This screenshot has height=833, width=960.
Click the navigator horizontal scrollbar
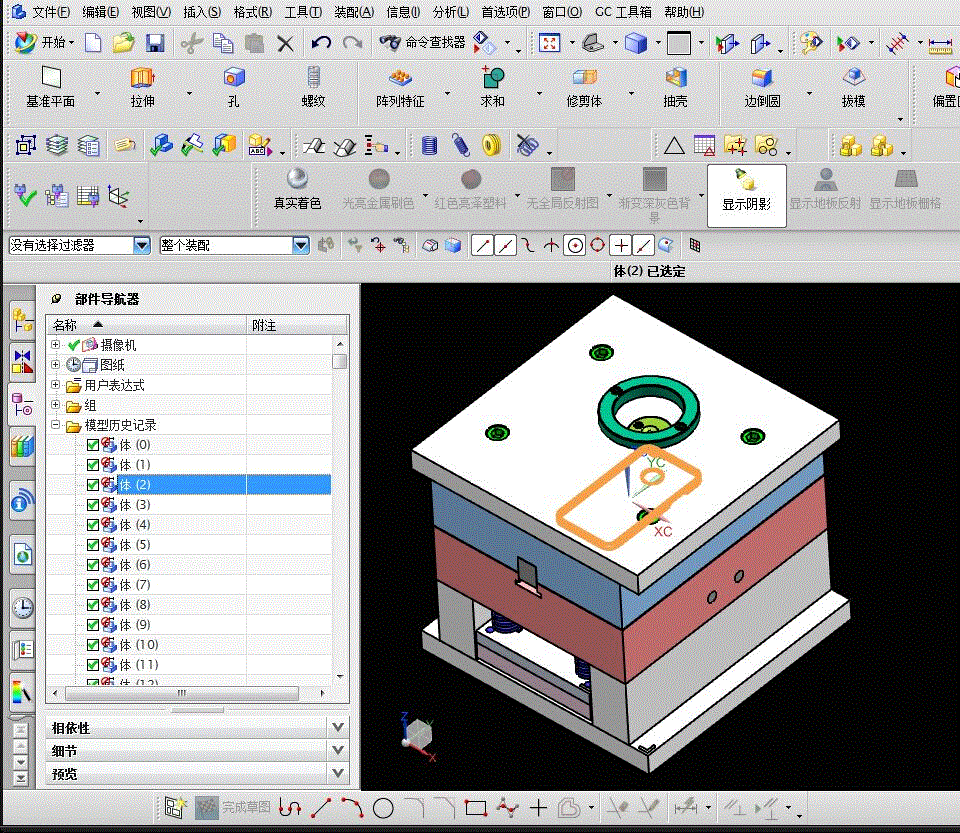click(x=182, y=693)
